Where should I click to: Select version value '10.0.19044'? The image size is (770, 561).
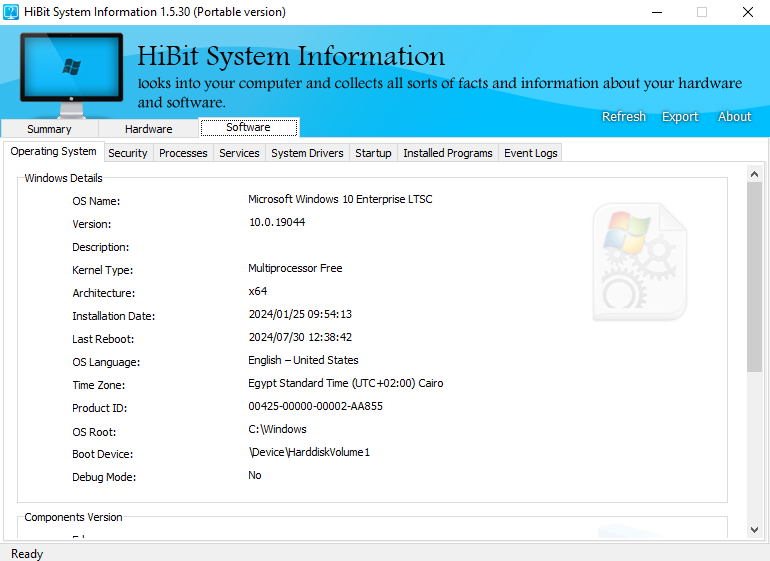[277, 223]
